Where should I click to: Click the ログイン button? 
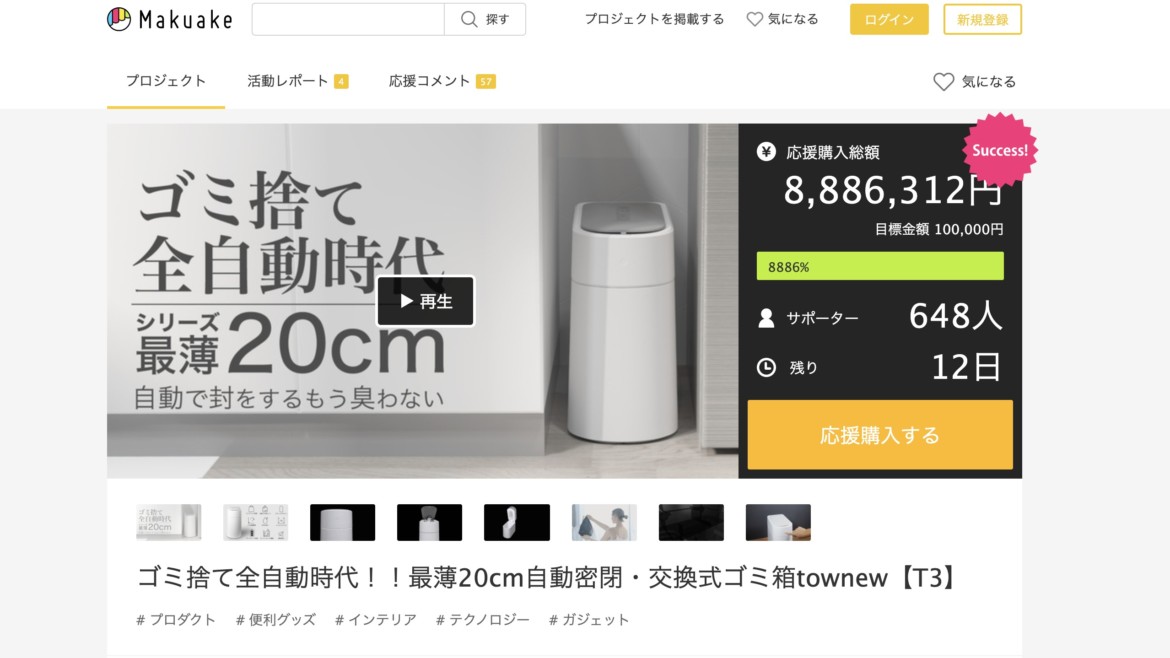(x=889, y=19)
